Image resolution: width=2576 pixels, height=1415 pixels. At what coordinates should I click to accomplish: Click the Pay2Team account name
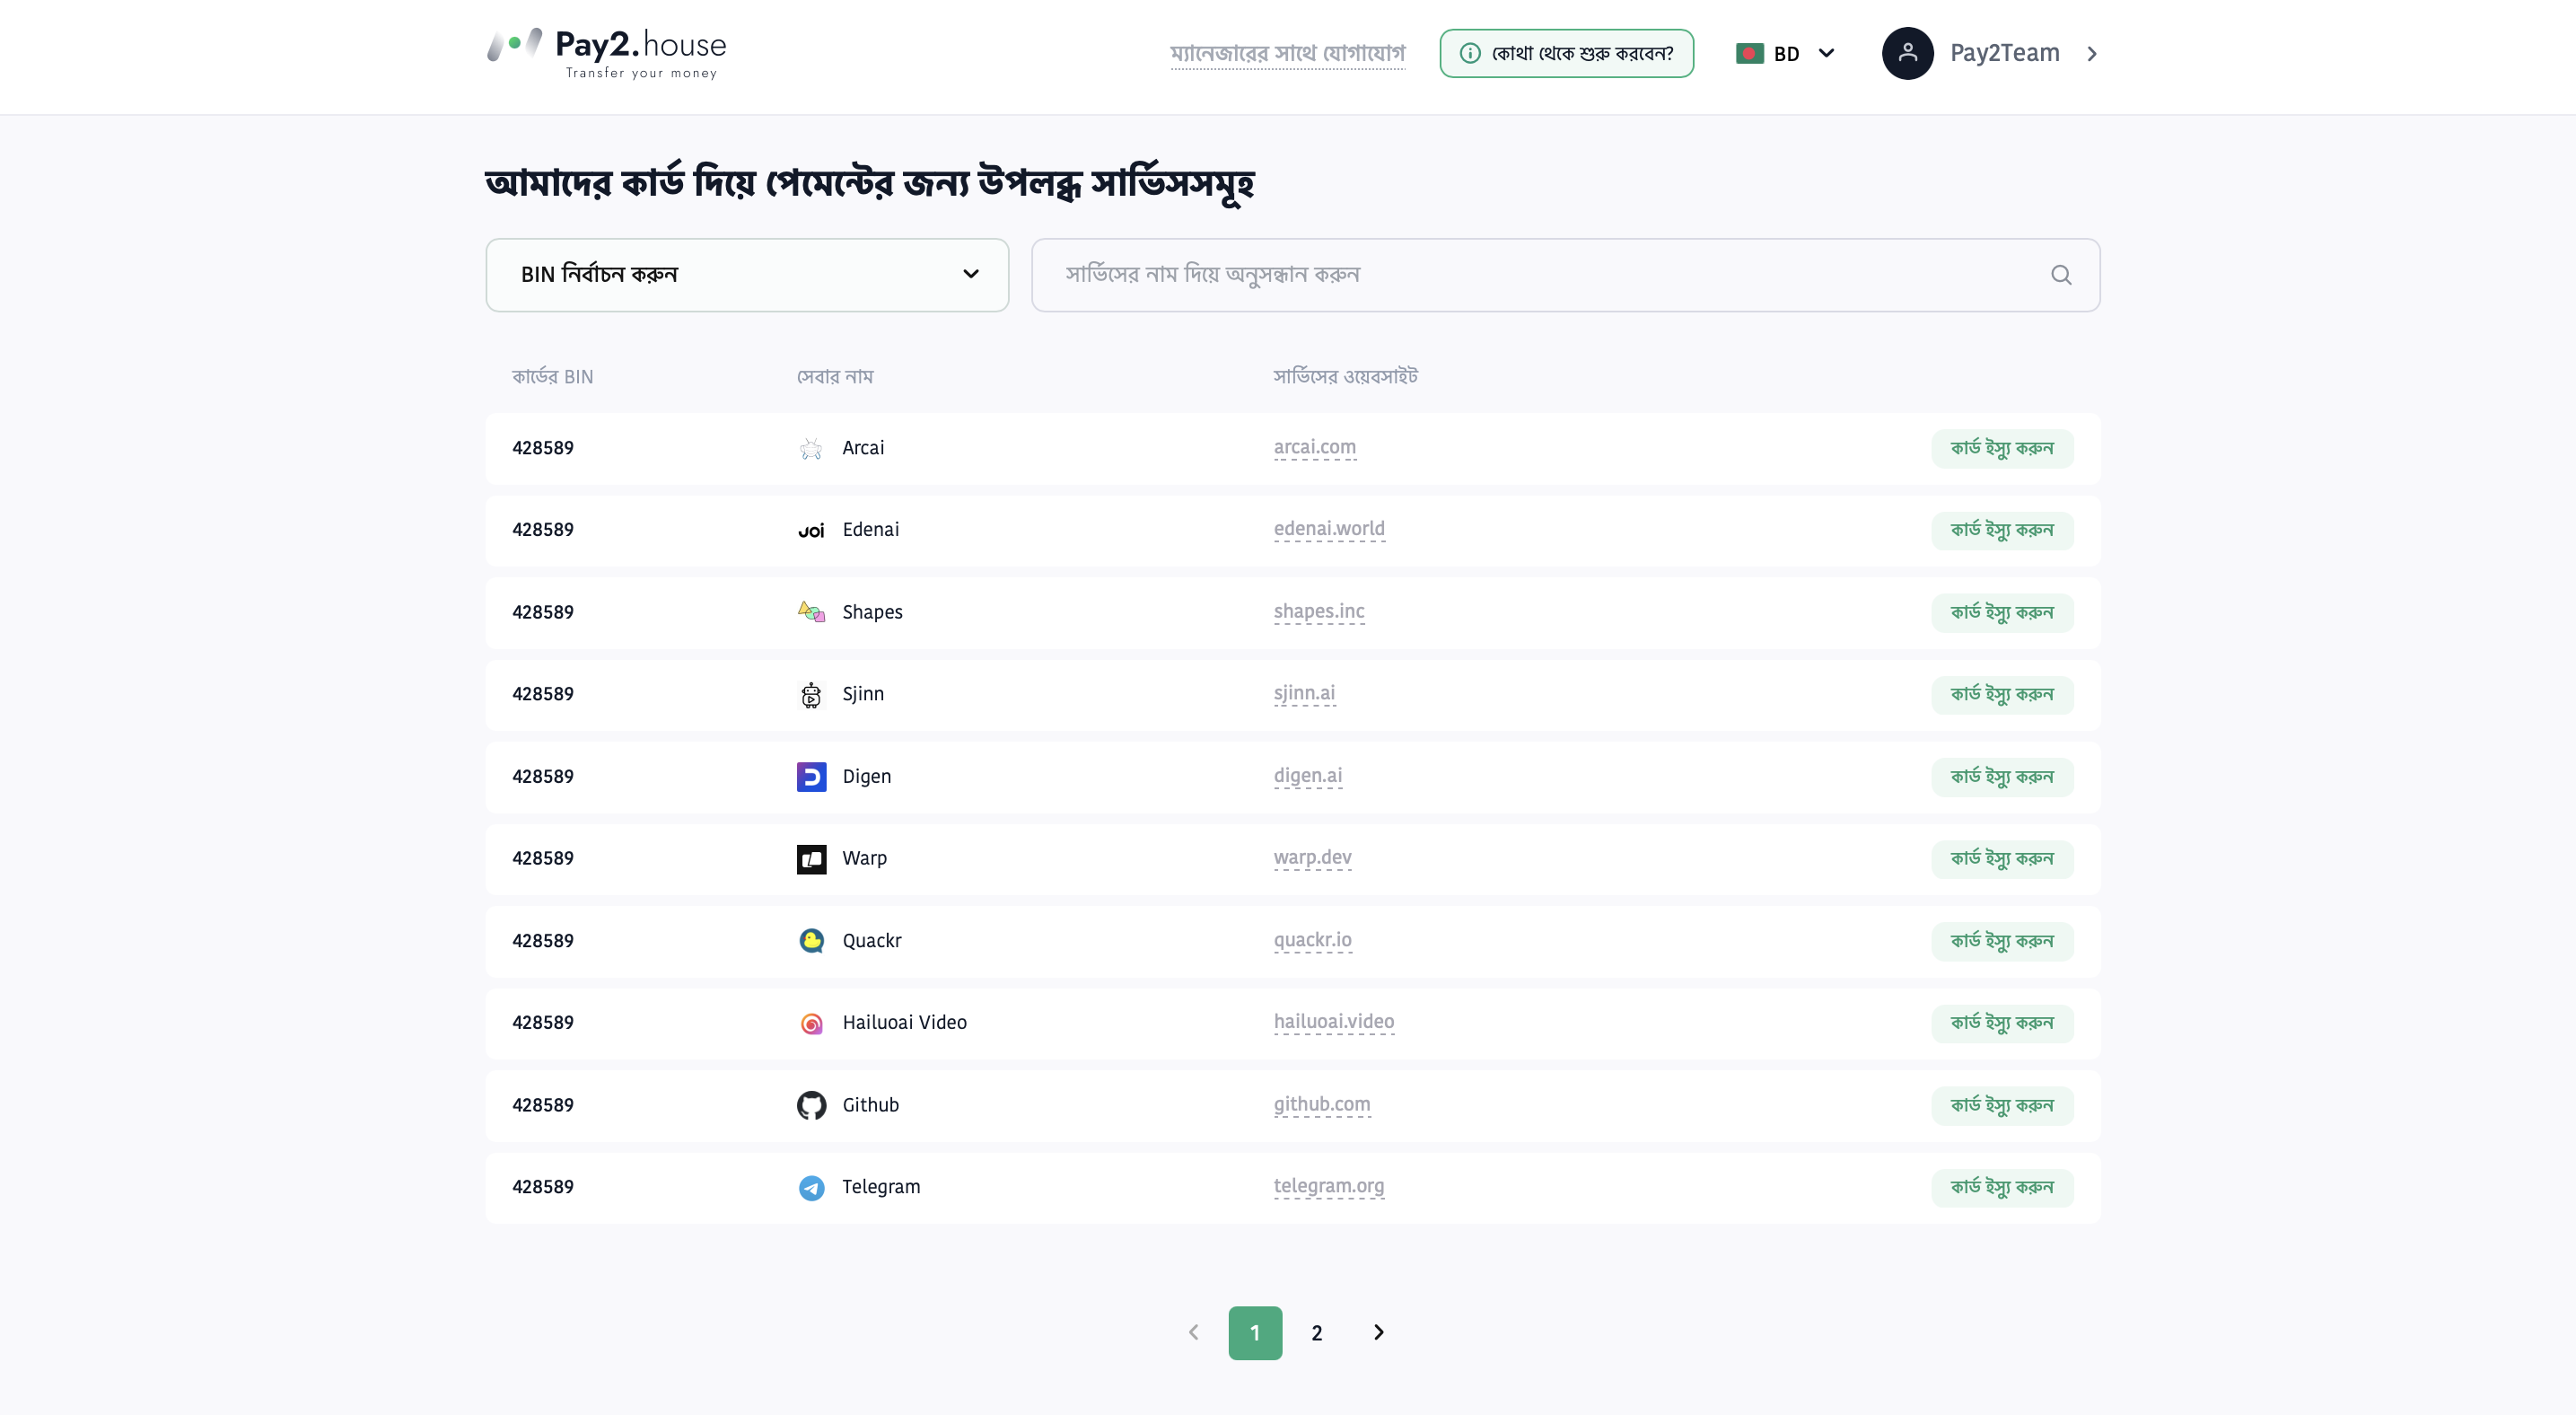(2004, 53)
